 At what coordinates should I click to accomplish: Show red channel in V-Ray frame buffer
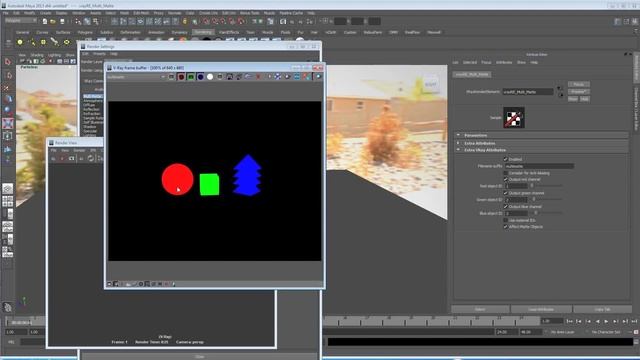[181, 77]
